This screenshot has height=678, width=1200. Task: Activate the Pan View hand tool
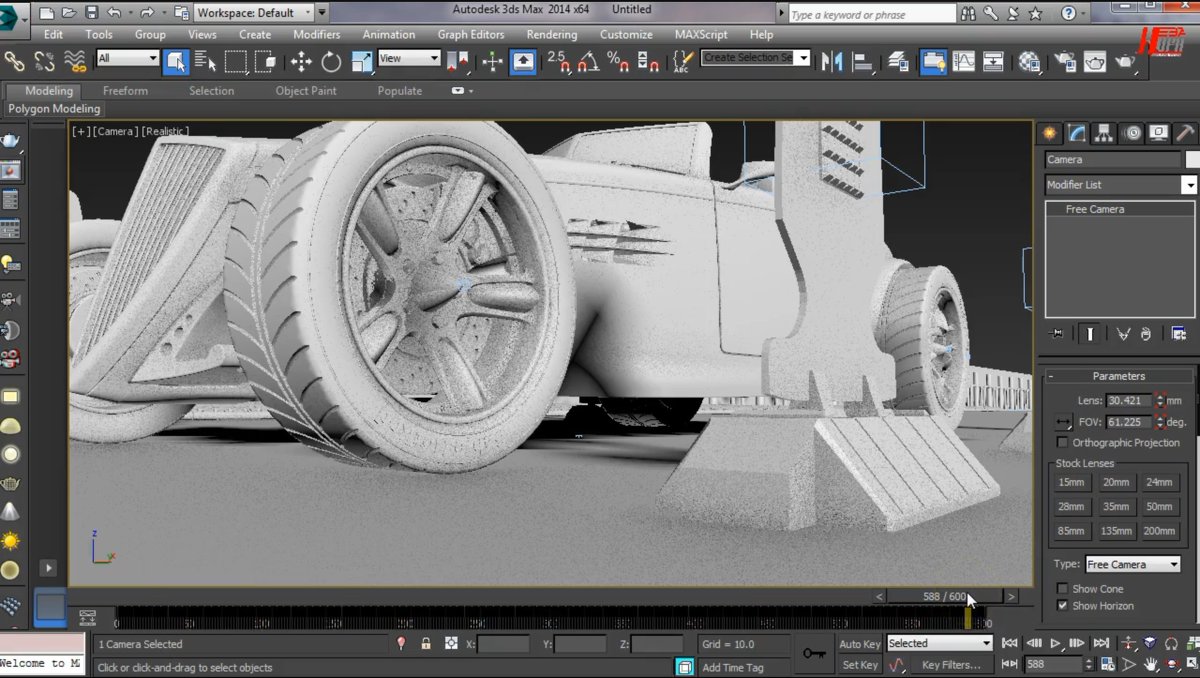point(1150,664)
